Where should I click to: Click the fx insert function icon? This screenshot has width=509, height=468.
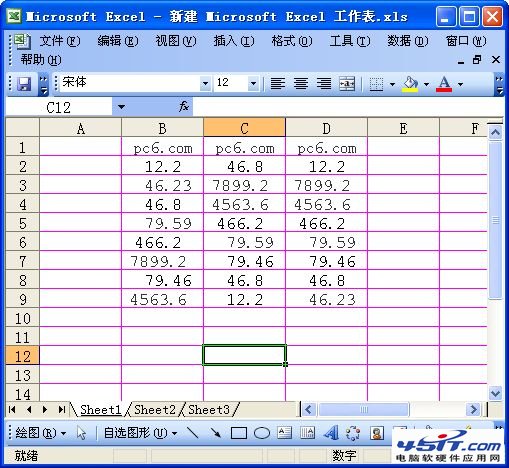coord(184,107)
